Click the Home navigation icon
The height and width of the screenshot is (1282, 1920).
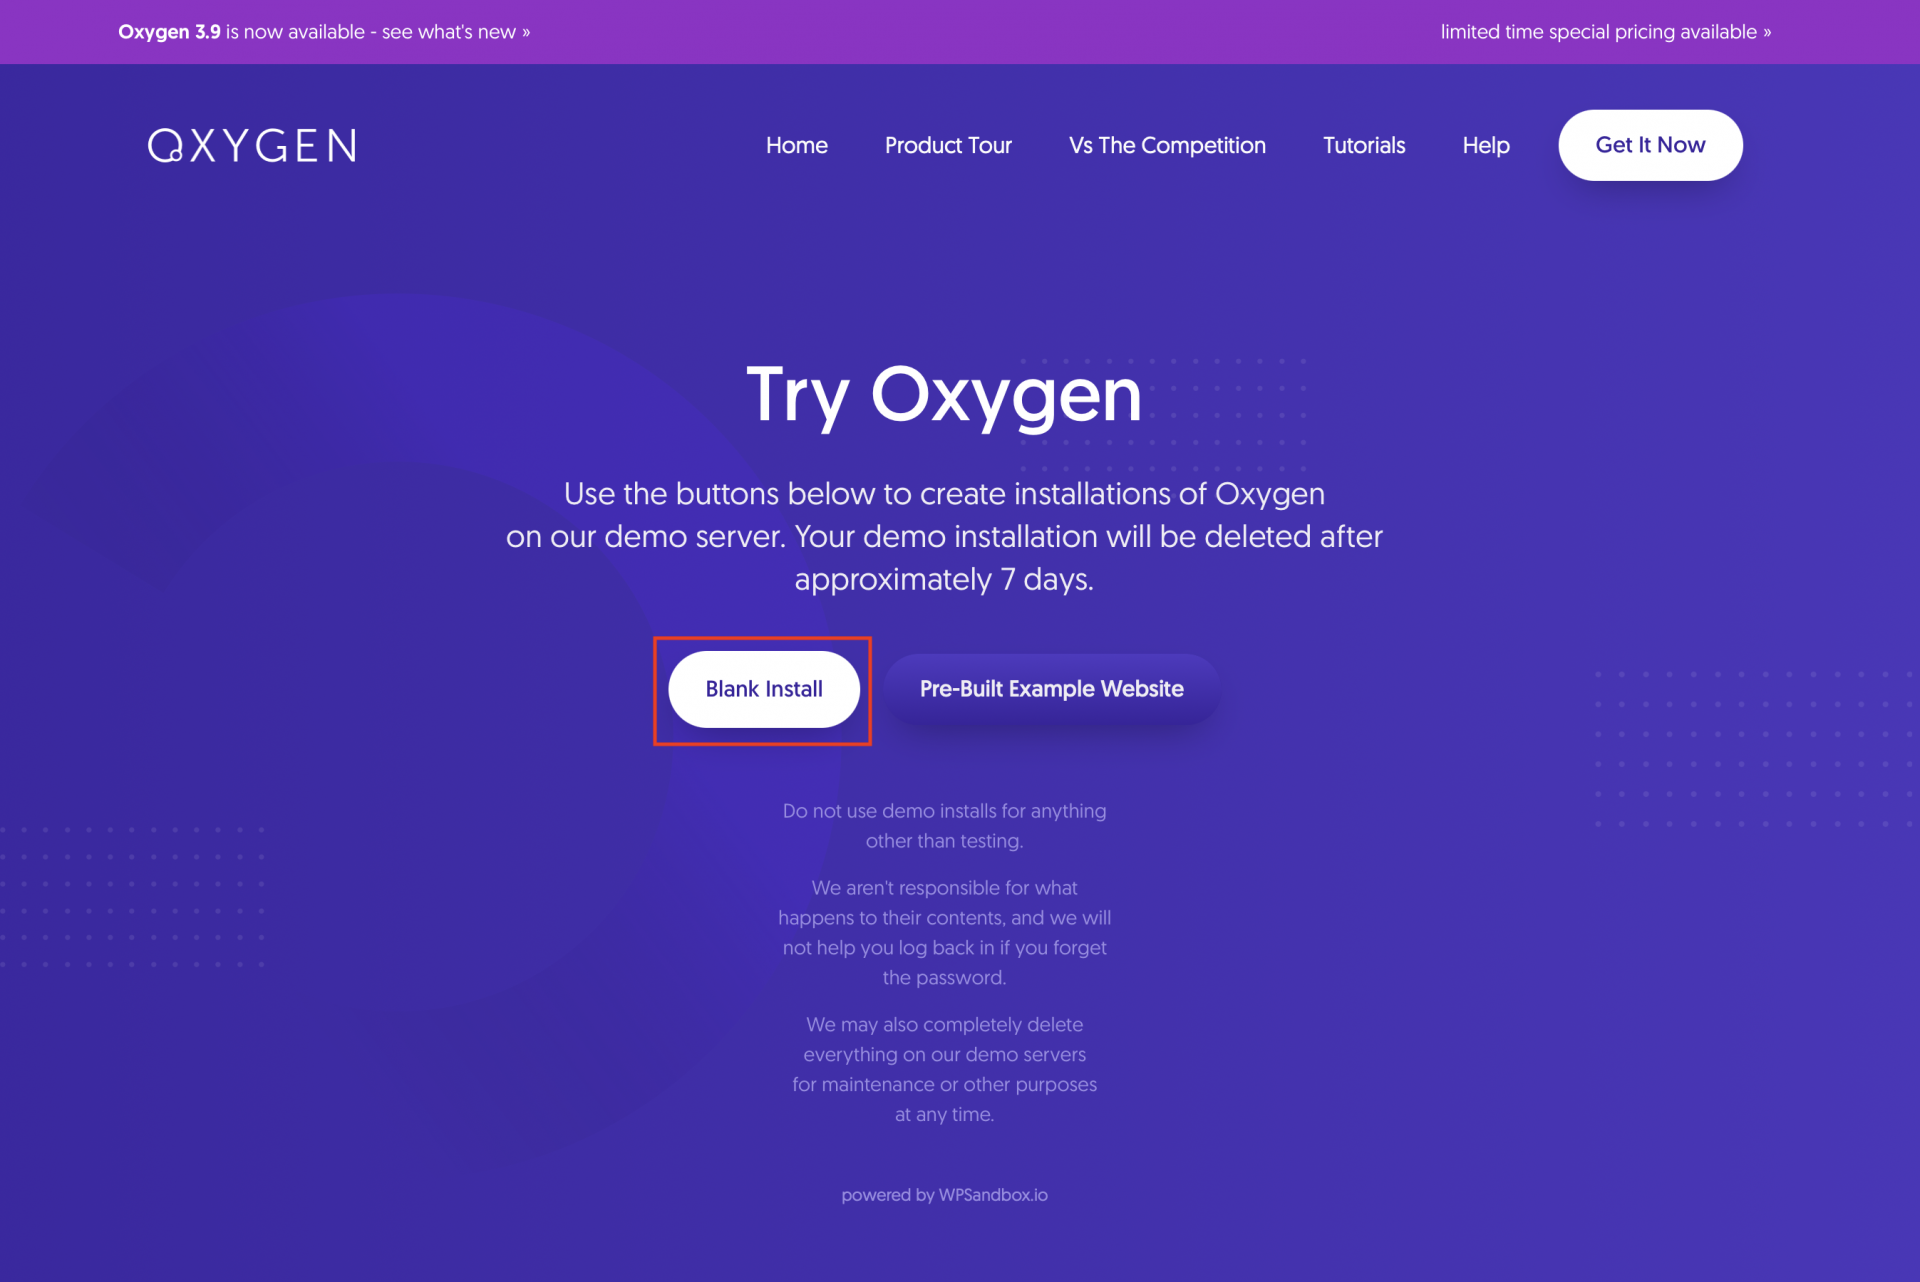797,145
